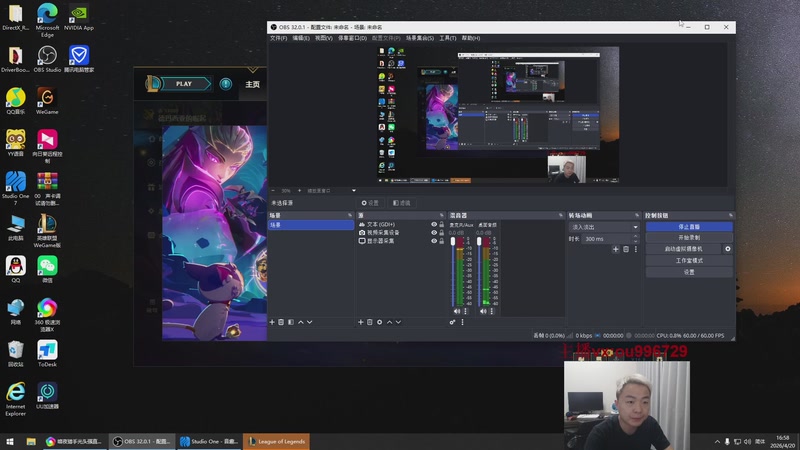The width and height of the screenshot is (800, 450).
Task: Toggle lock on 视频采集设备 source
Action: tap(442, 233)
